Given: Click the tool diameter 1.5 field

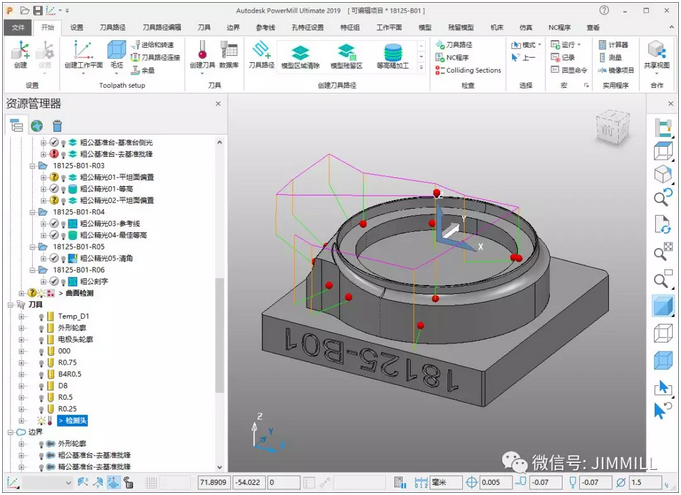Looking at the screenshot, I should click(x=645, y=482).
